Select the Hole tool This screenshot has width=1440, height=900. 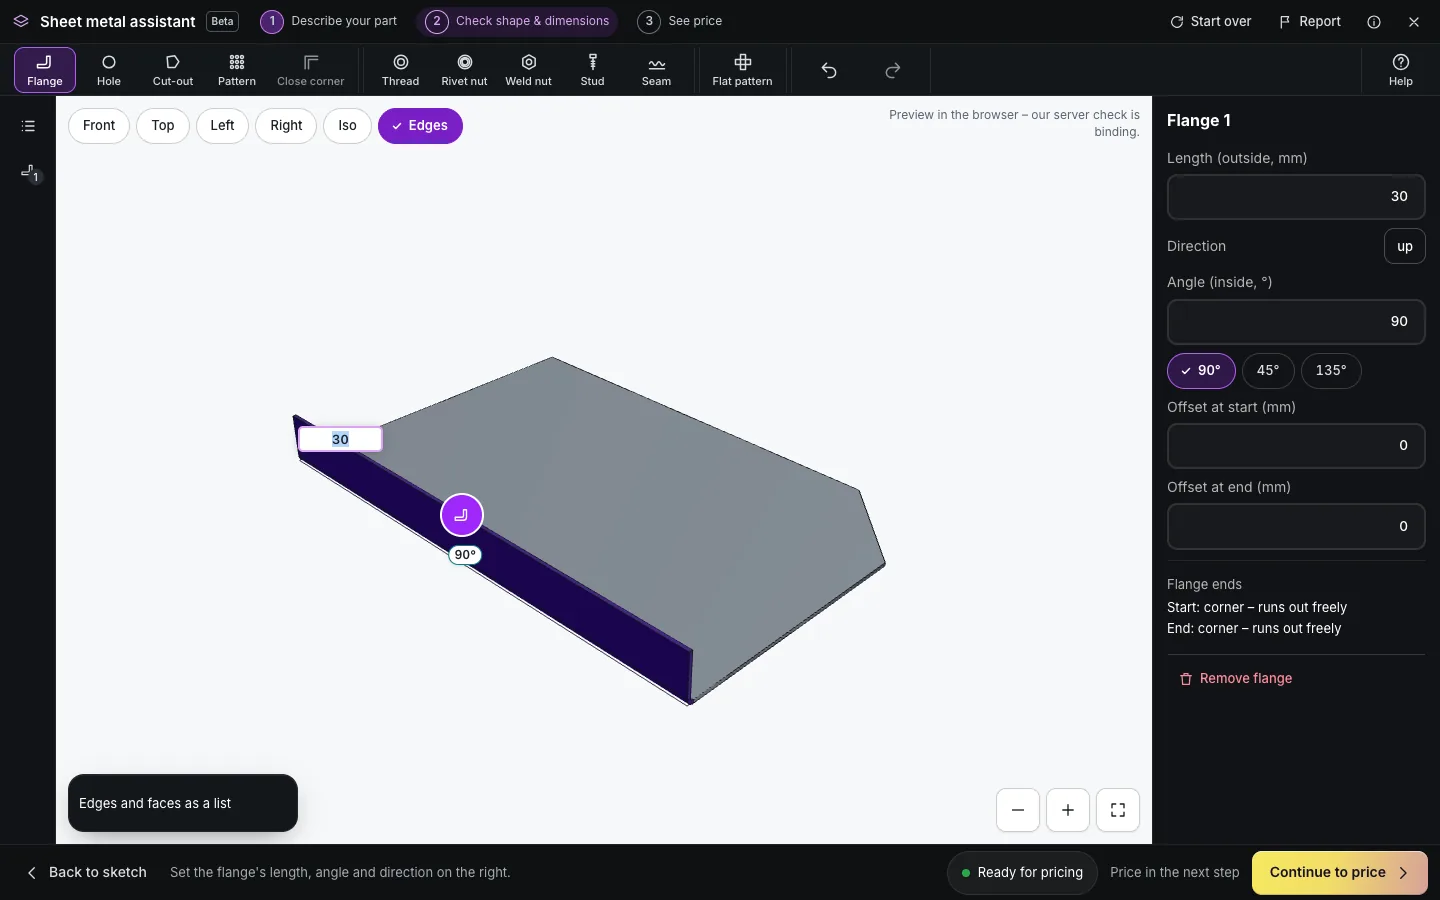tap(109, 70)
